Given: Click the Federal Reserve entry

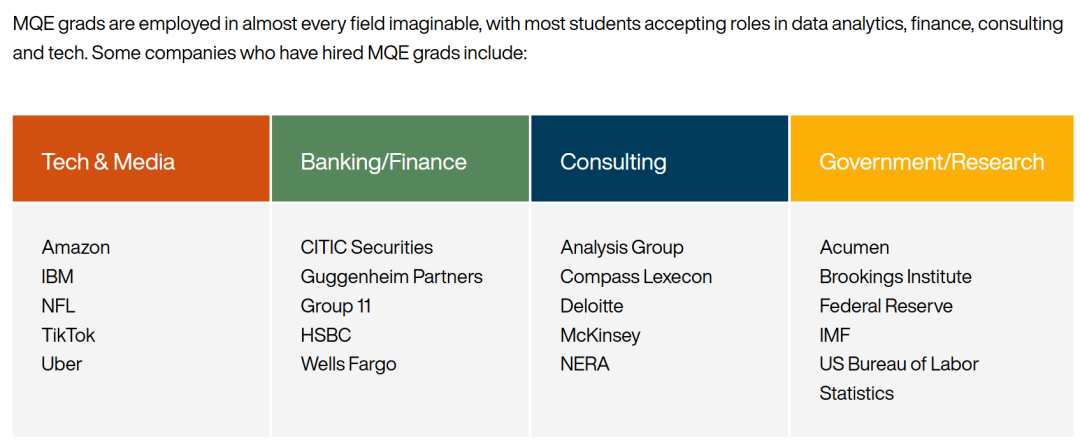Looking at the screenshot, I should point(886,306).
